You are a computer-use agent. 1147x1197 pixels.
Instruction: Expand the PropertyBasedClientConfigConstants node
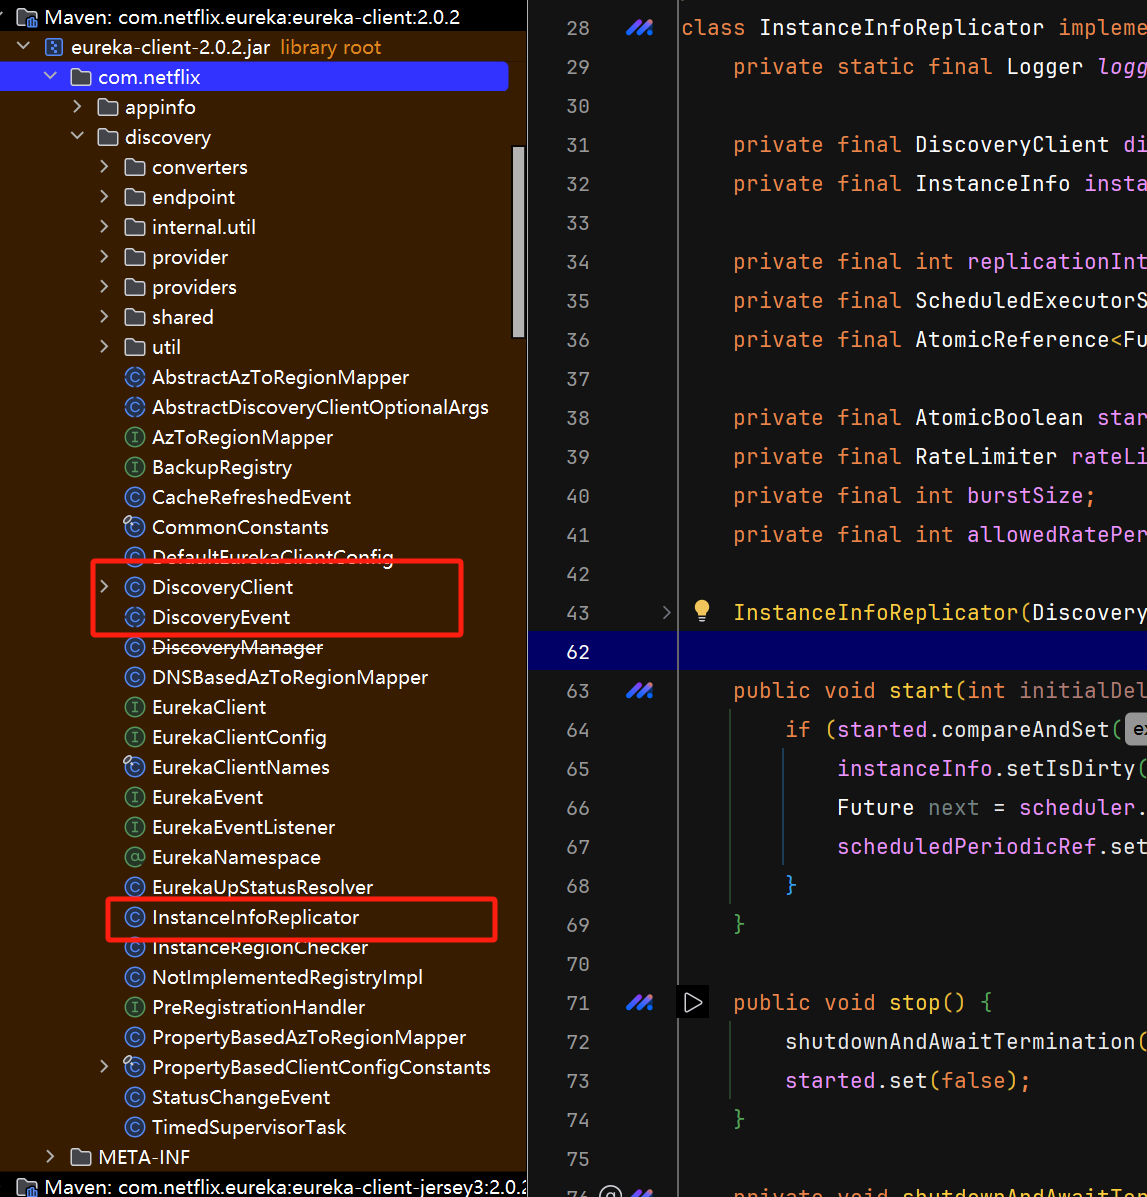coord(104,1067)
